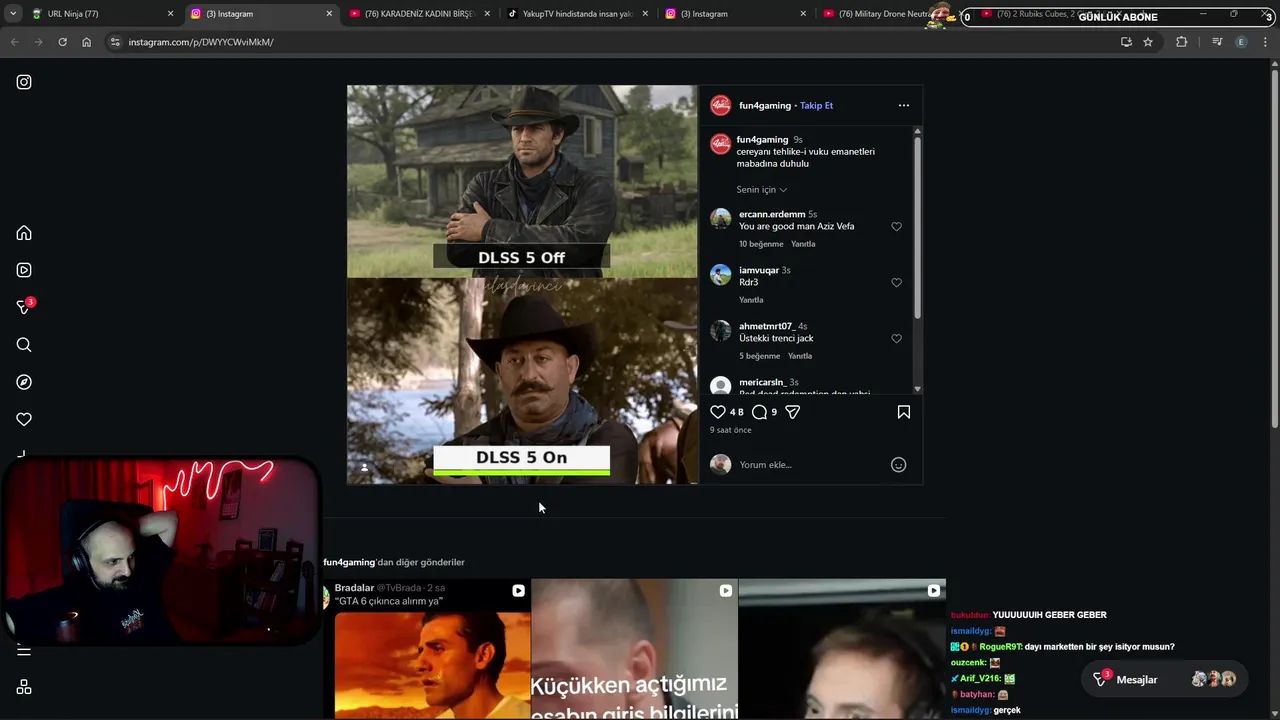1280x720 pixels.
Task: Open the install app icon in address bar
Action: (x=1126, y=42)
